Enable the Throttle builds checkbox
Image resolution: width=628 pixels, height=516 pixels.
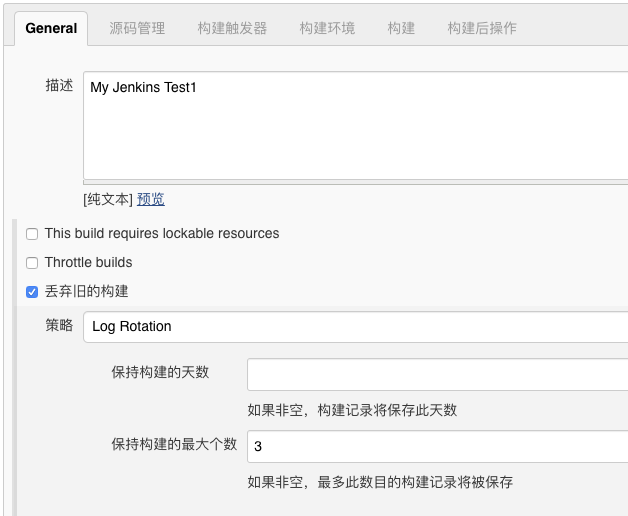[32, 263]
